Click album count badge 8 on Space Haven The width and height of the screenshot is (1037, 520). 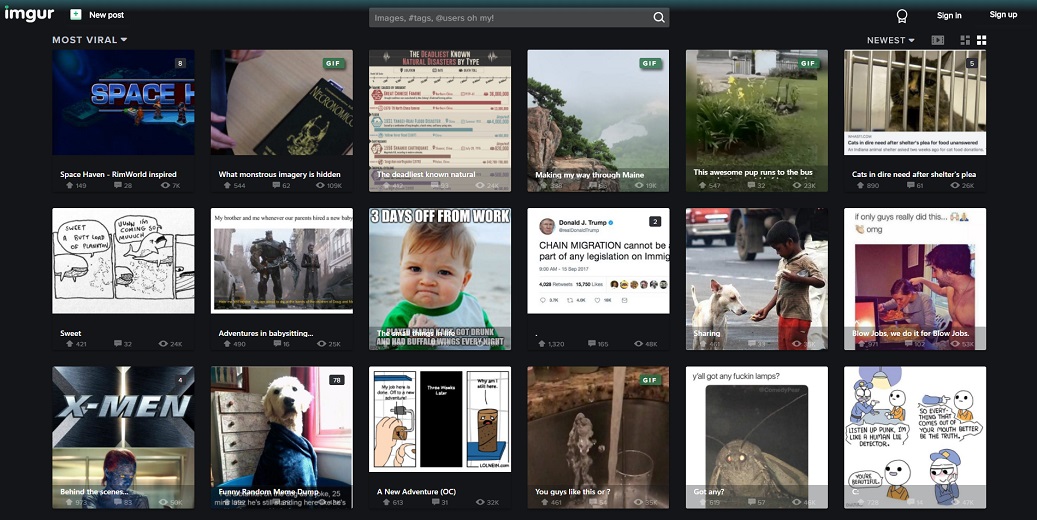pyautogui.click(x=179, y=64)
